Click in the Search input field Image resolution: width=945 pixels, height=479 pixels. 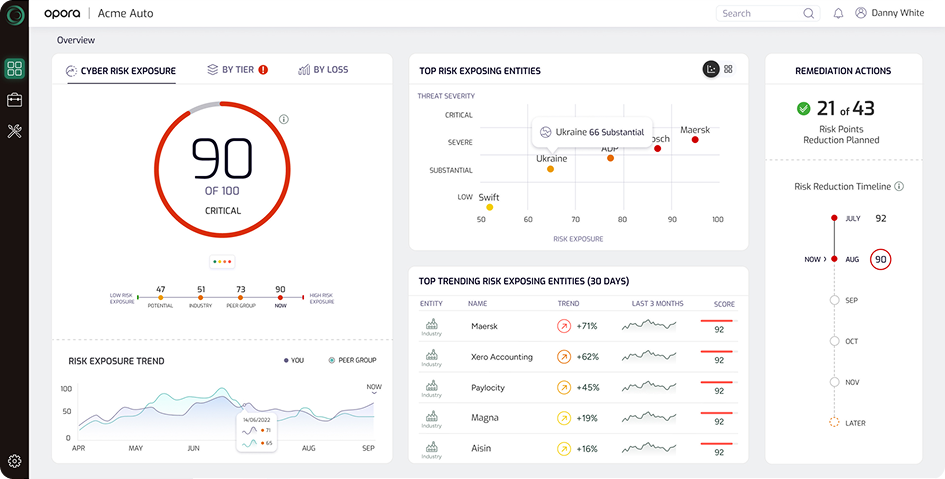click(x=760, y=14)
